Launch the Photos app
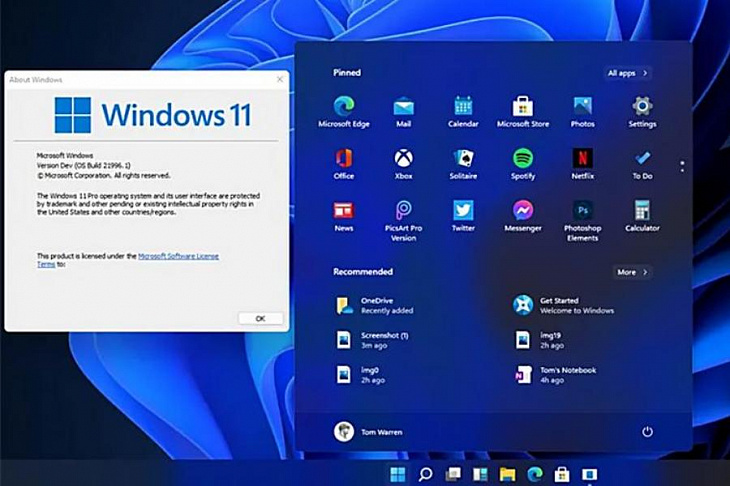 (582, 112)
